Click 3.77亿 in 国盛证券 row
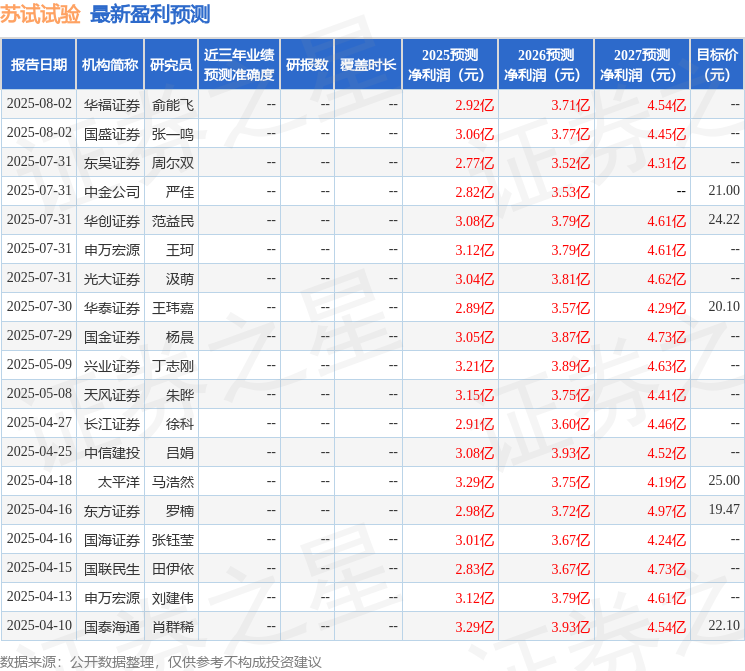The image size is (745, 671). [570, 134]
